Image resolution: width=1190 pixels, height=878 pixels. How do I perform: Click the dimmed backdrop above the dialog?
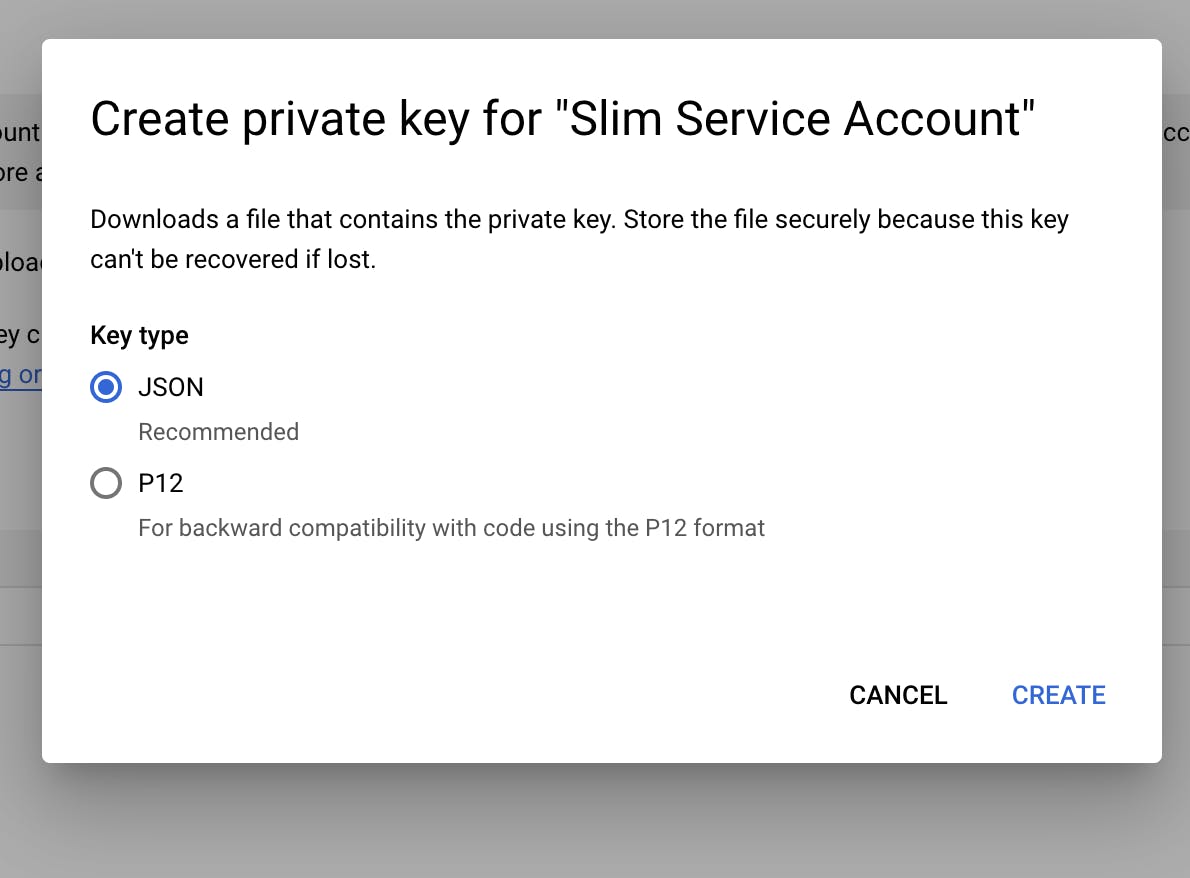coord(600,18)
